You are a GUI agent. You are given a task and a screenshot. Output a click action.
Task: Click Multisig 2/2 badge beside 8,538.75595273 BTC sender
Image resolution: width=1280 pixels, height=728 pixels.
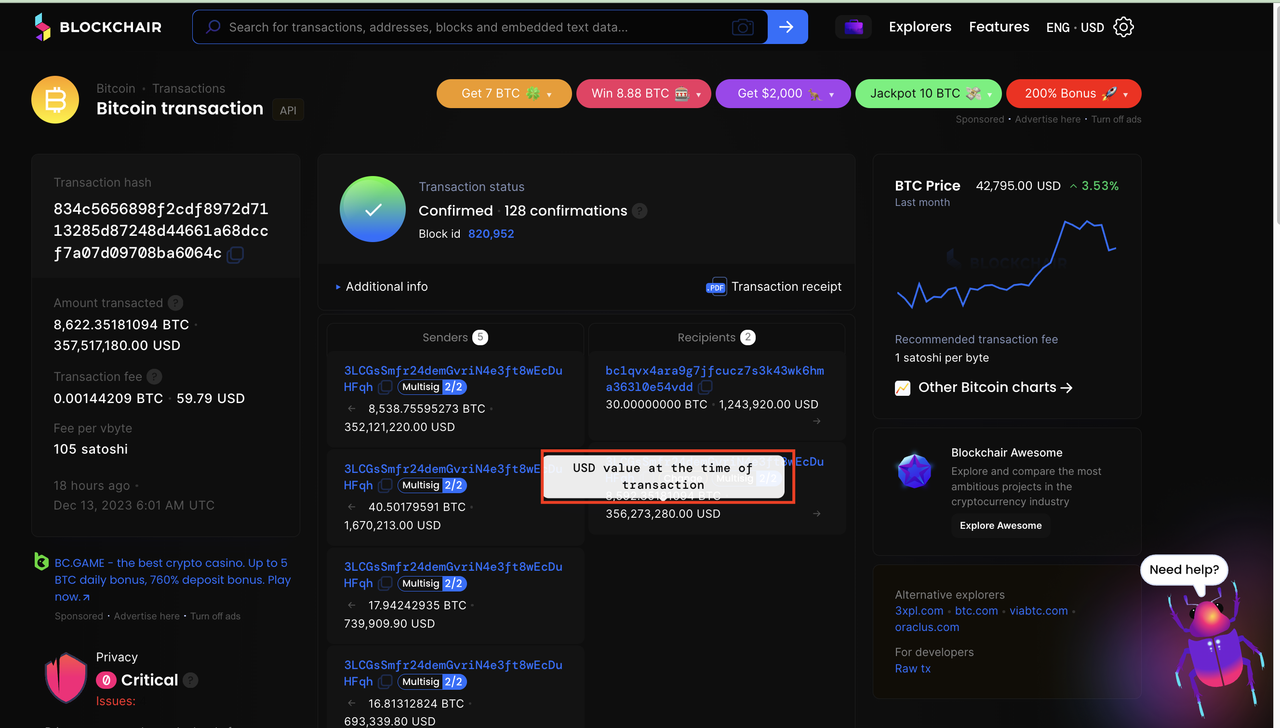pyautogui.click(x=432, y=387)
